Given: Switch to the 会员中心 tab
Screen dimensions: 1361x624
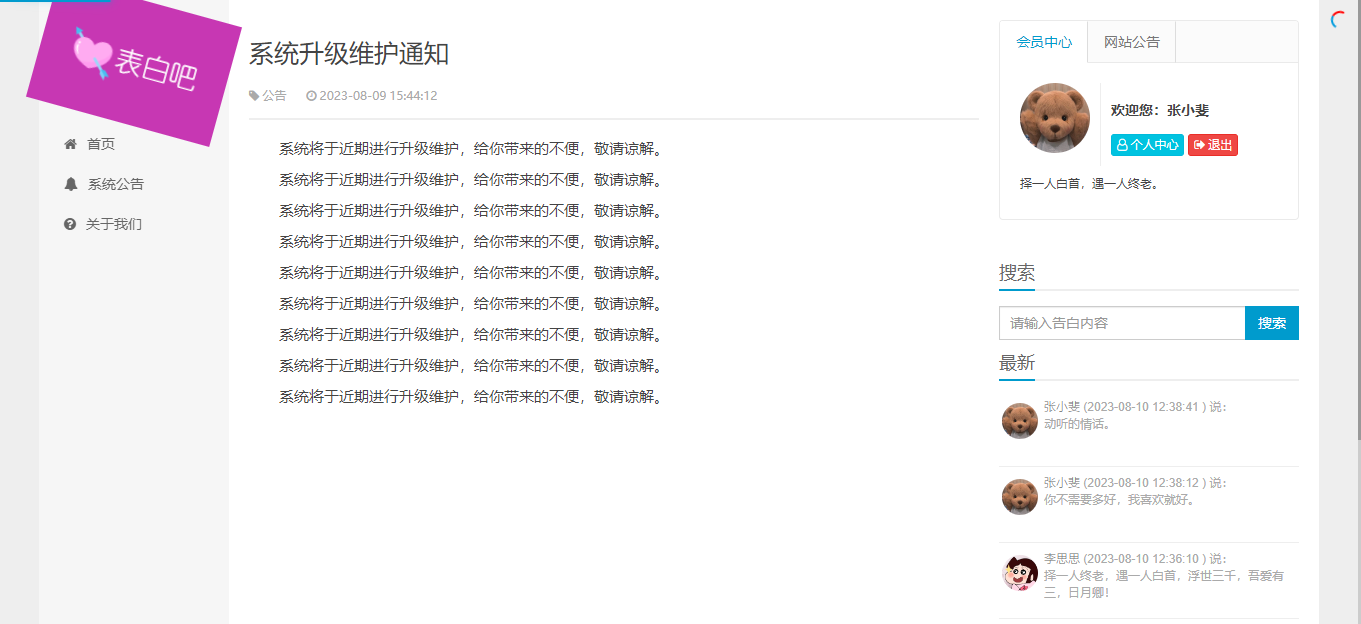Looking at the screenshot, I should tap(1044, 42).
